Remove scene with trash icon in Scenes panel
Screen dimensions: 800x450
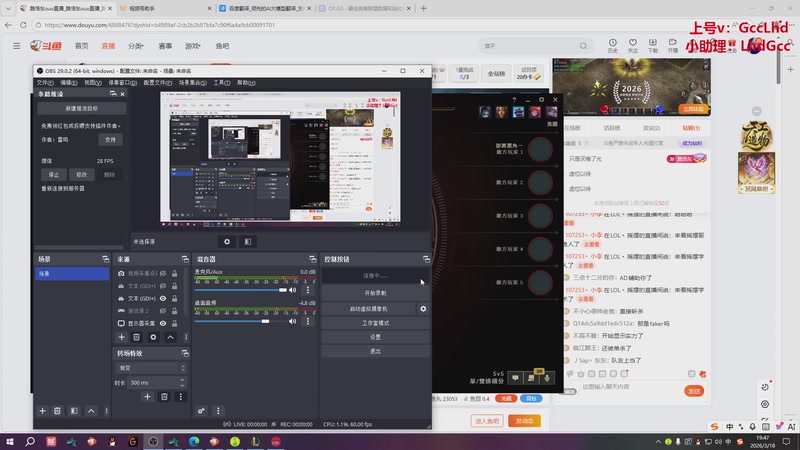coord(57,411)
